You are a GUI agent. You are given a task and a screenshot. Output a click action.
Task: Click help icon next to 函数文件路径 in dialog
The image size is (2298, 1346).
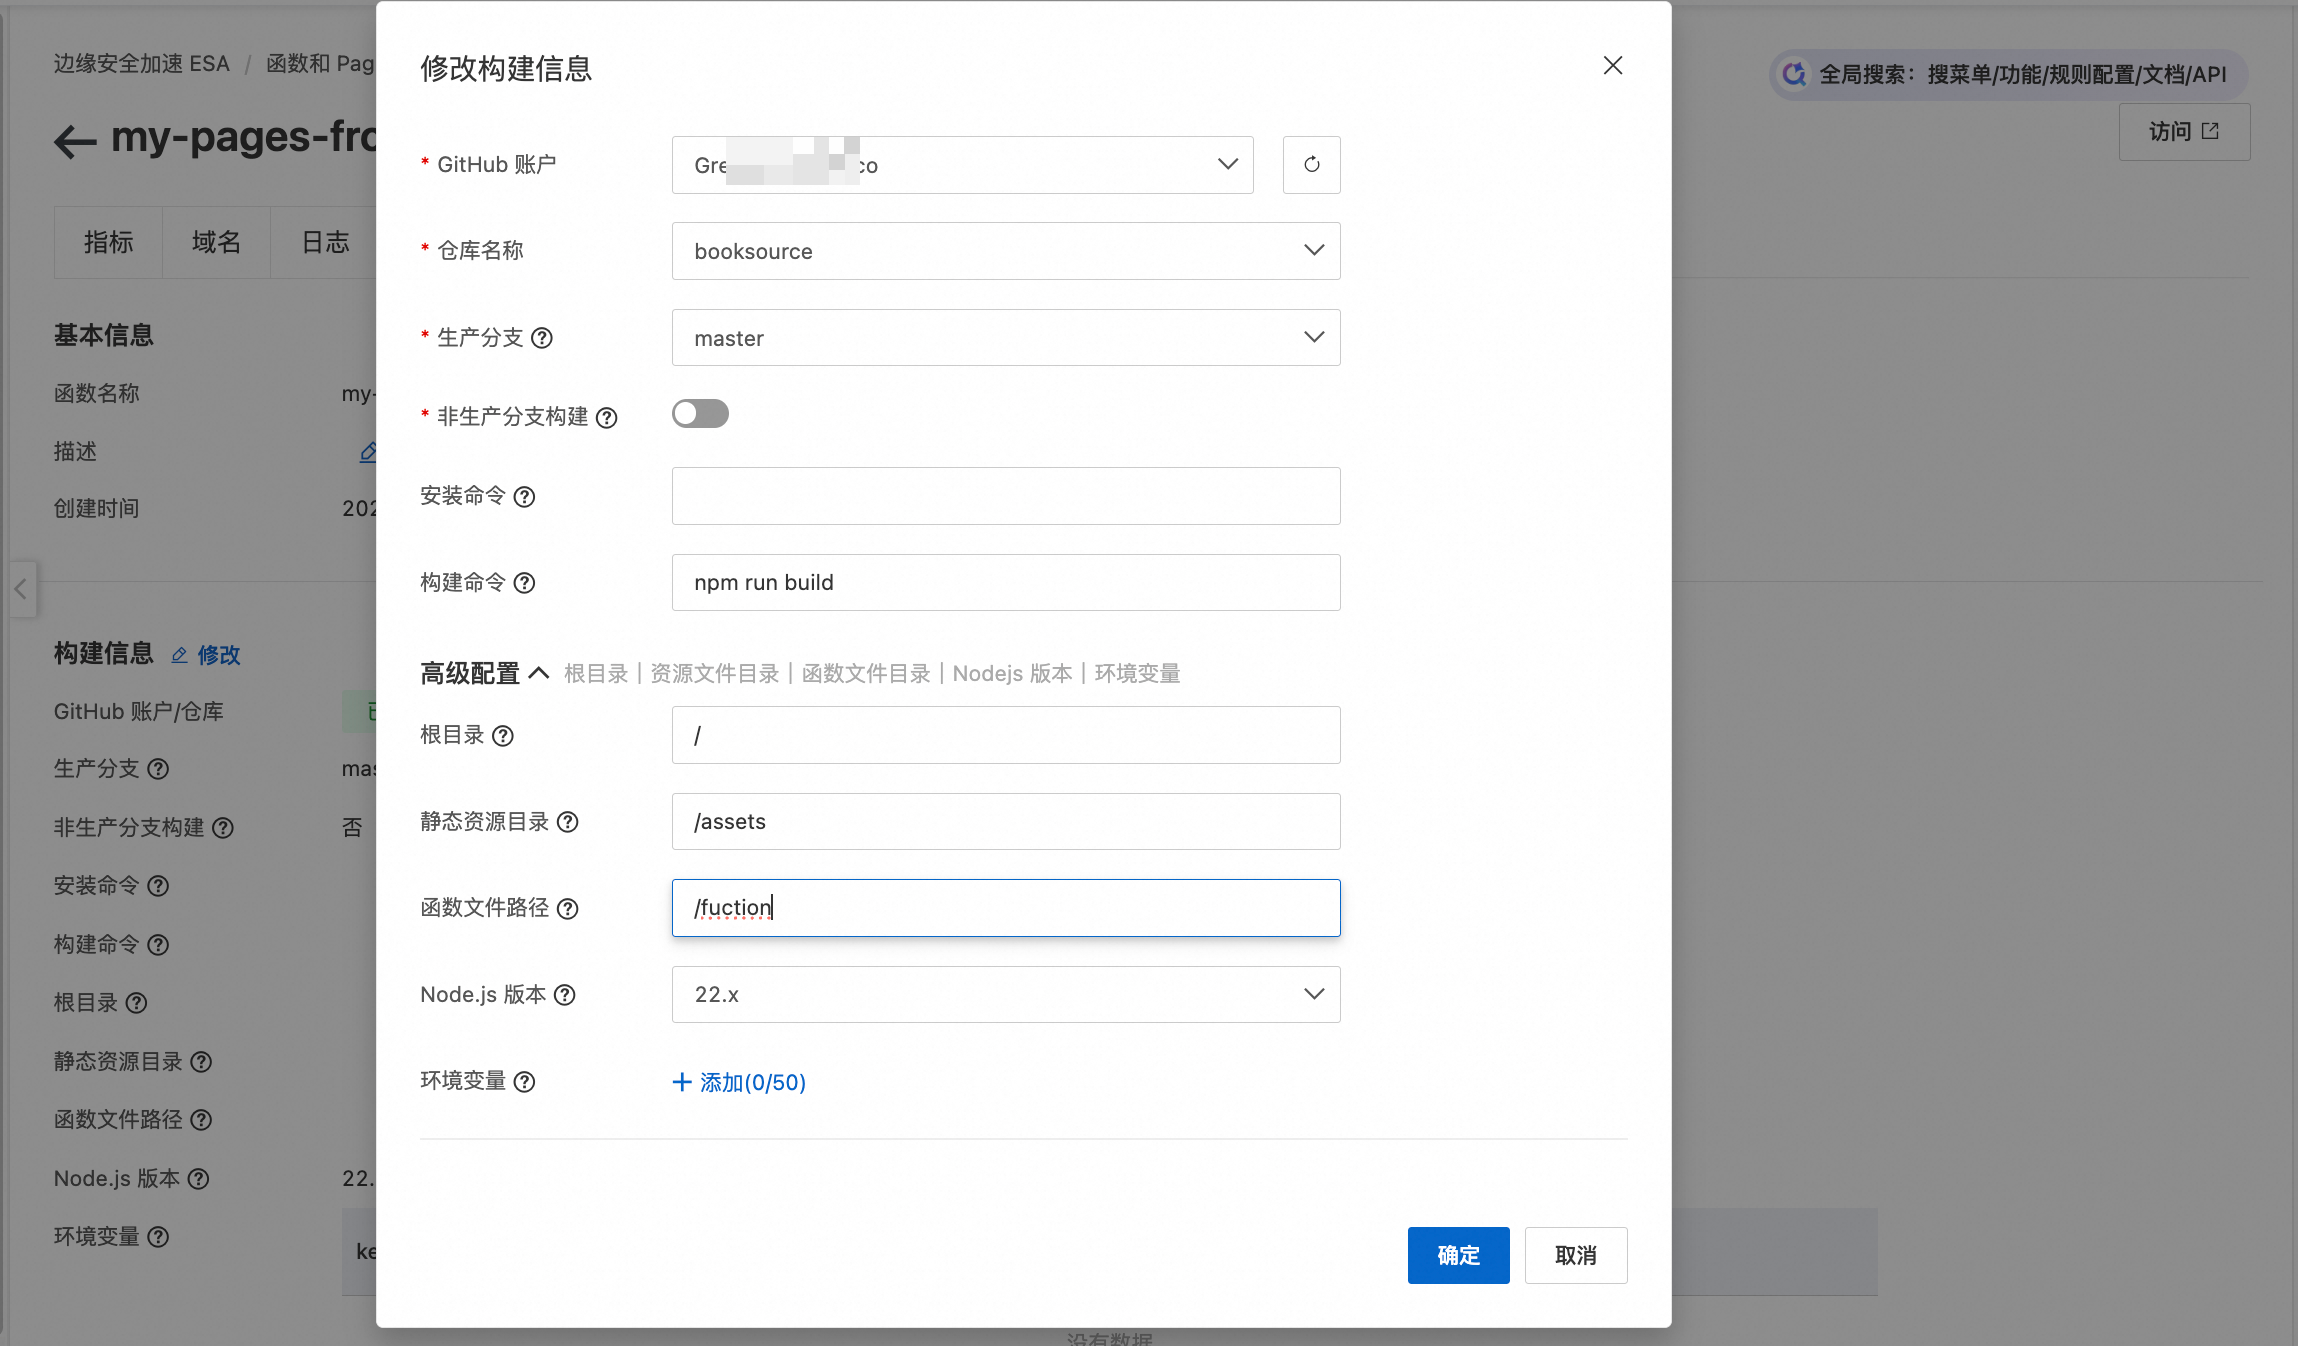[x=567, y=909]
